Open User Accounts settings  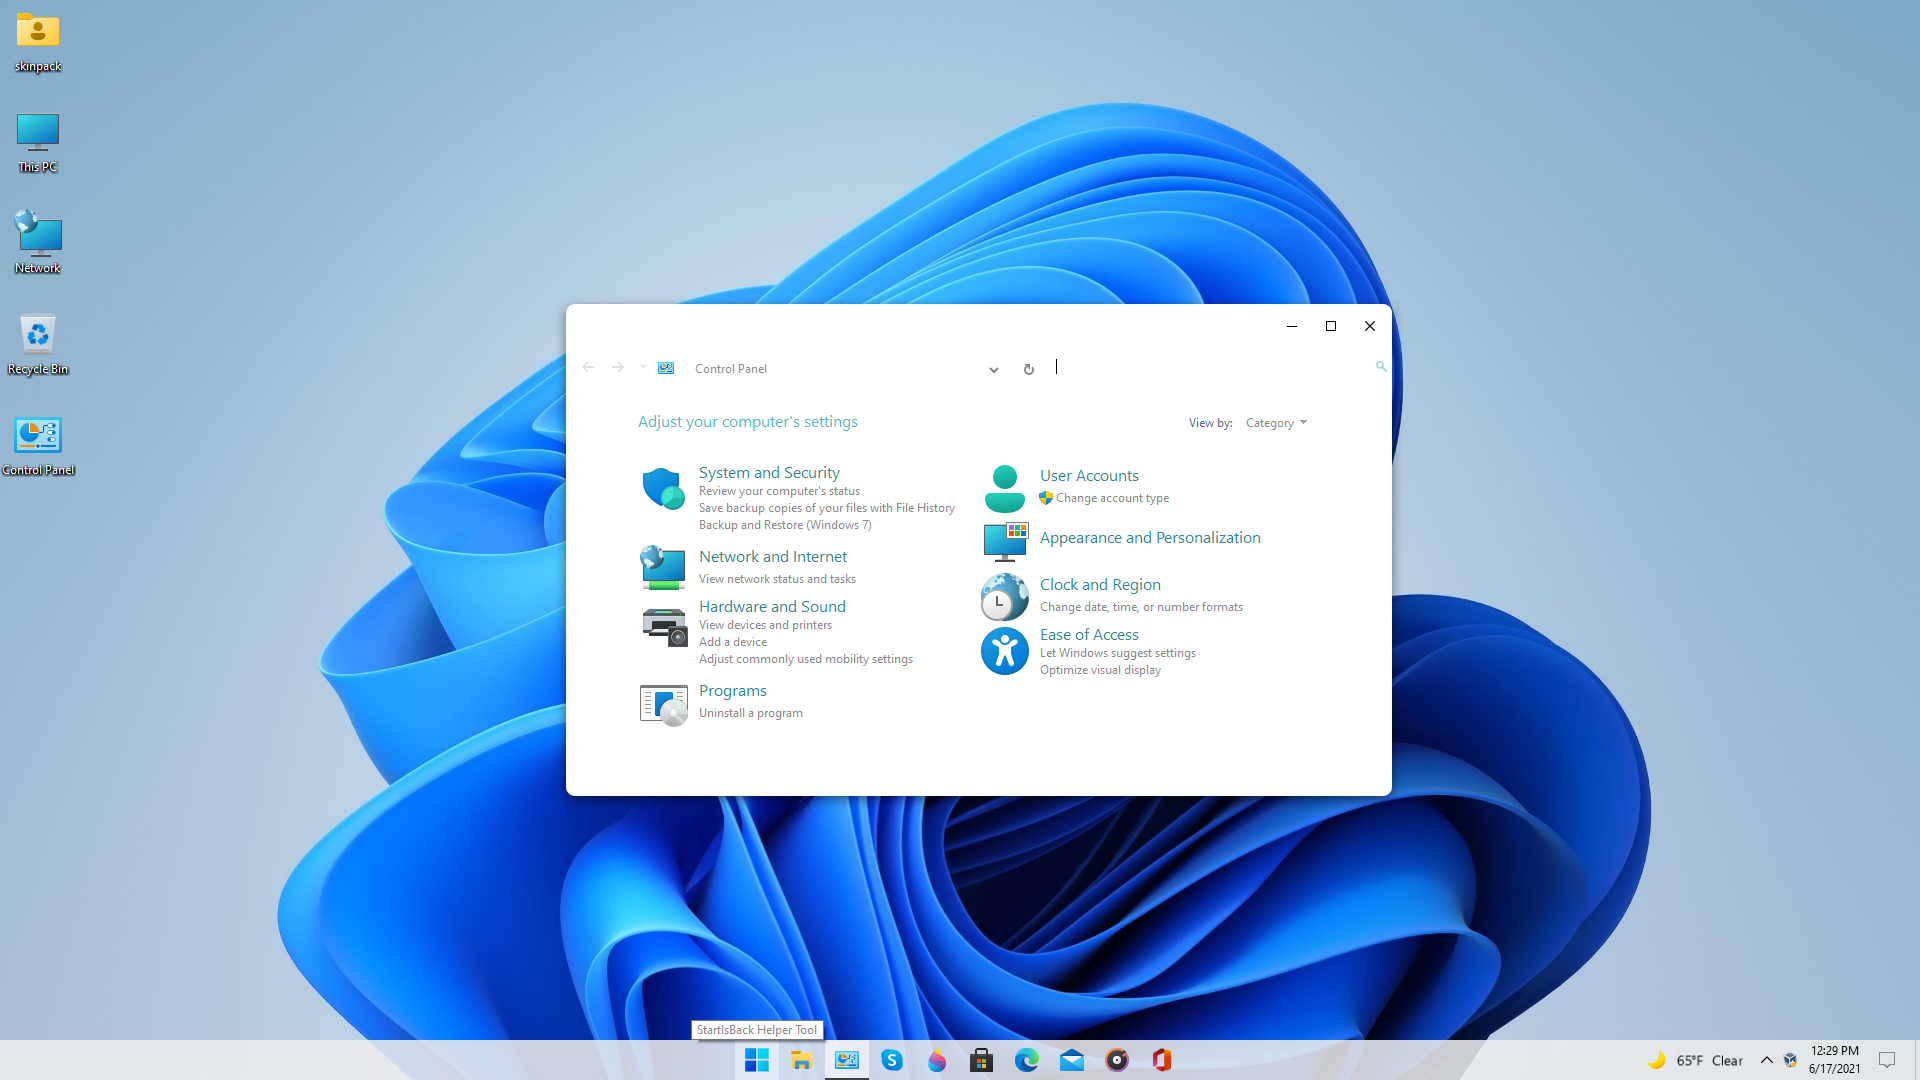tap(1088, 475)
